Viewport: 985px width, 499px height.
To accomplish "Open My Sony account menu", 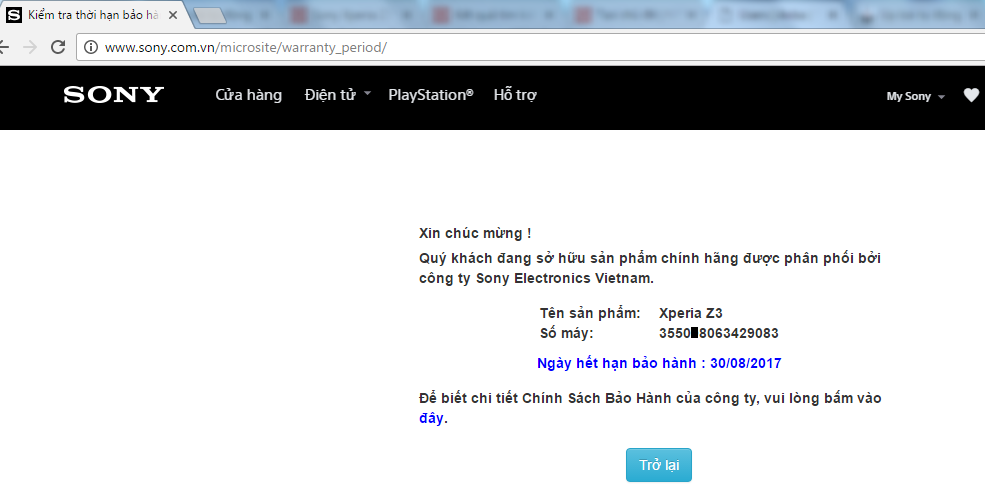I will click(908, 96).
